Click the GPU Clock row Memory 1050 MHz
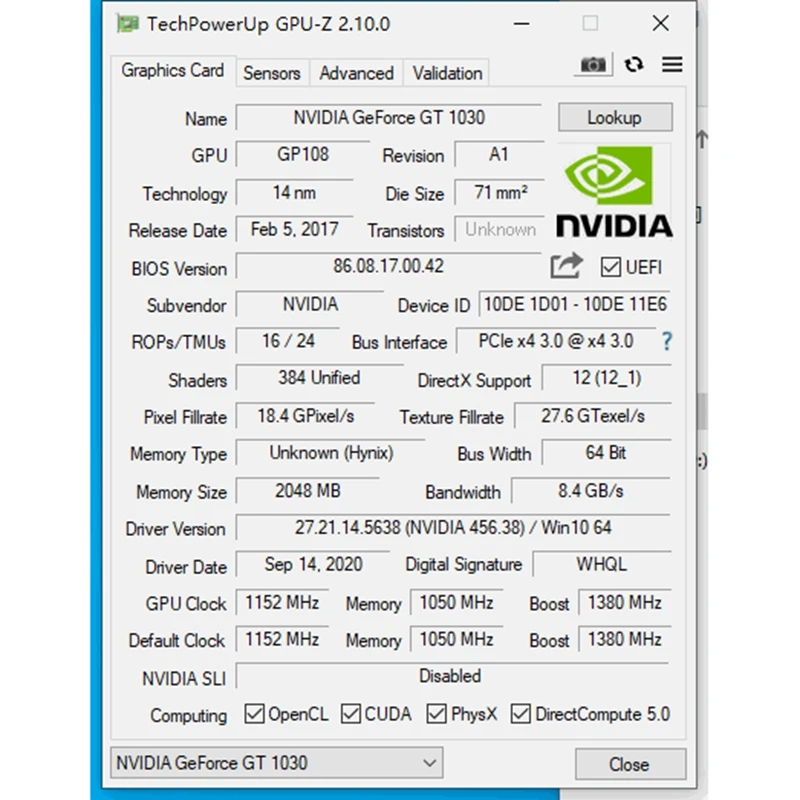 click(x=457, y=603)
